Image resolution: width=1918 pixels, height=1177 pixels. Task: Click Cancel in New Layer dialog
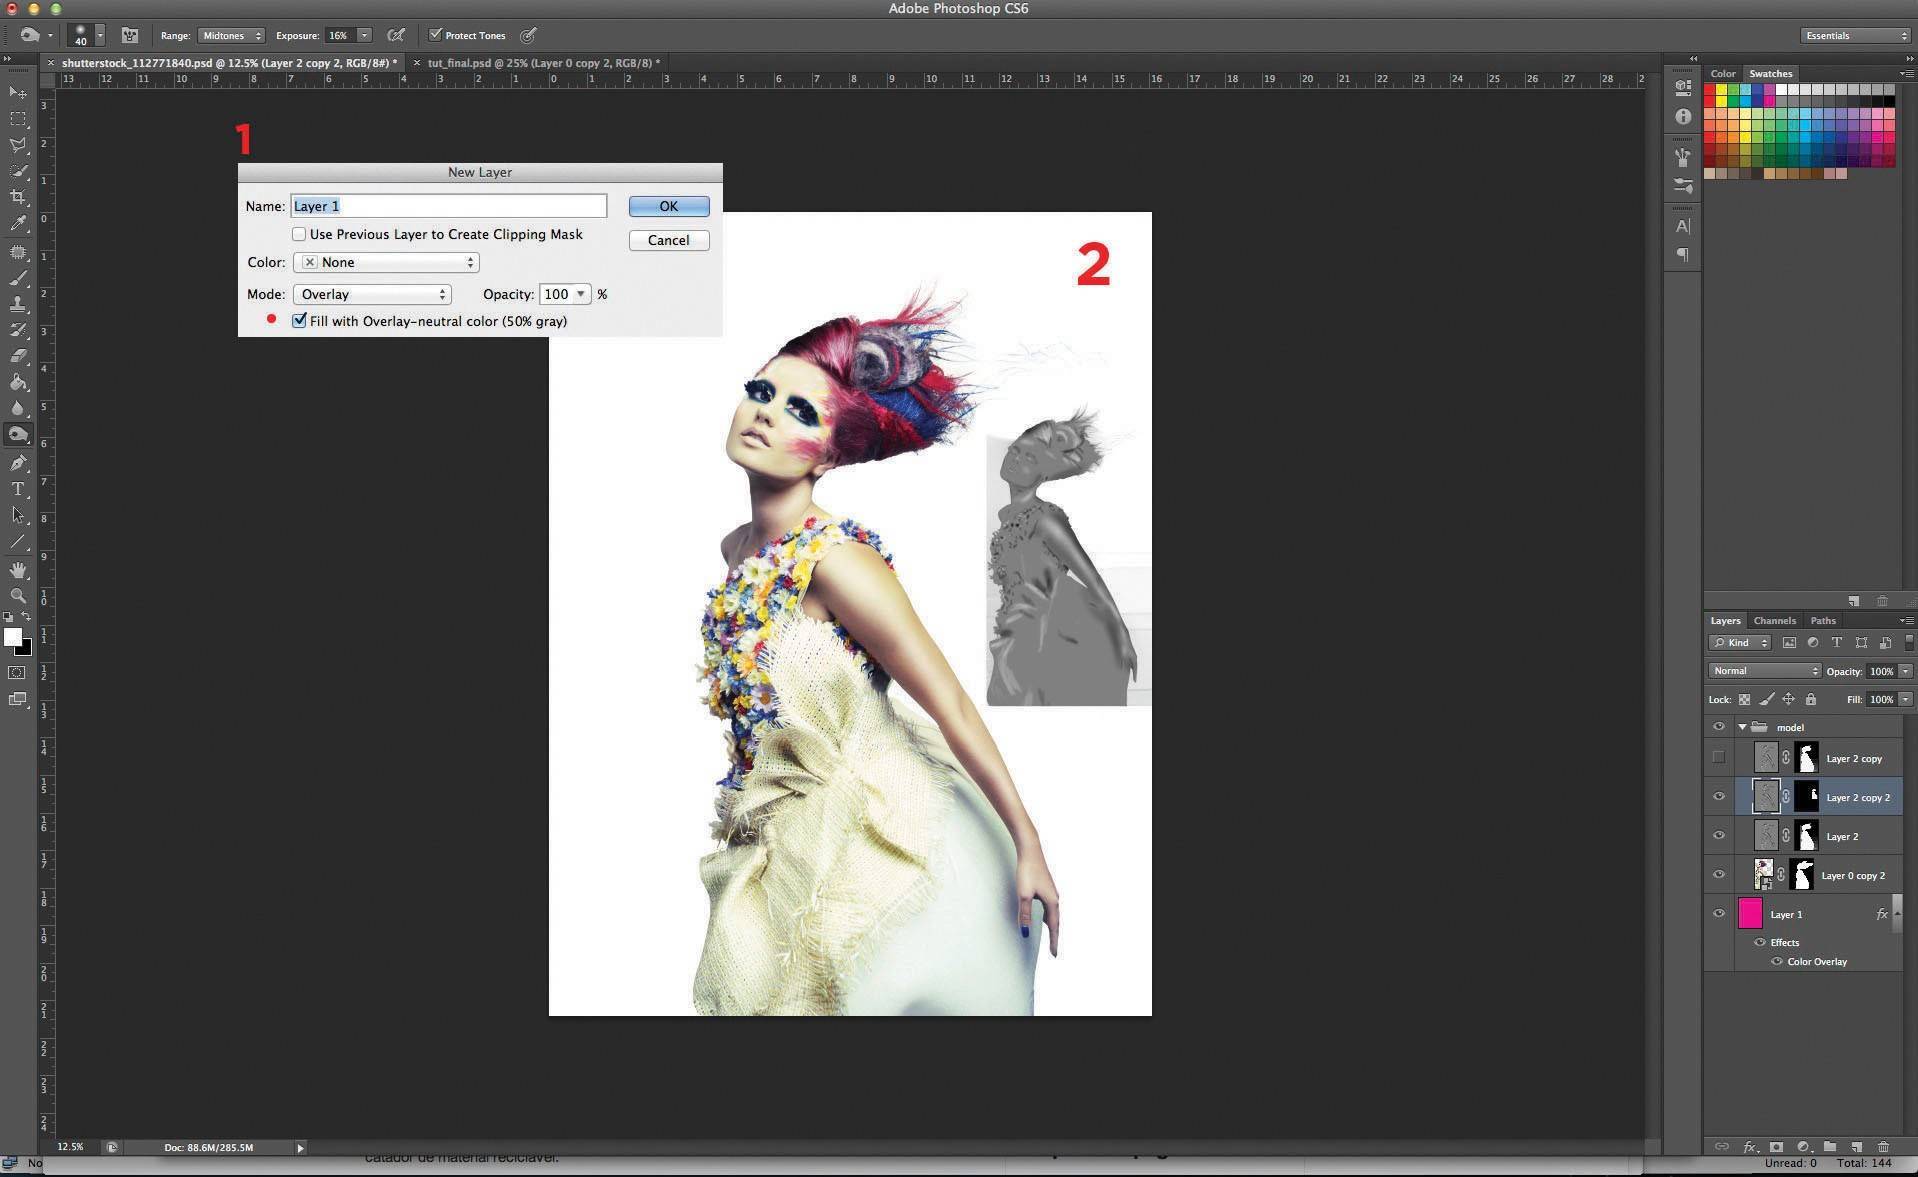[669, 240]
